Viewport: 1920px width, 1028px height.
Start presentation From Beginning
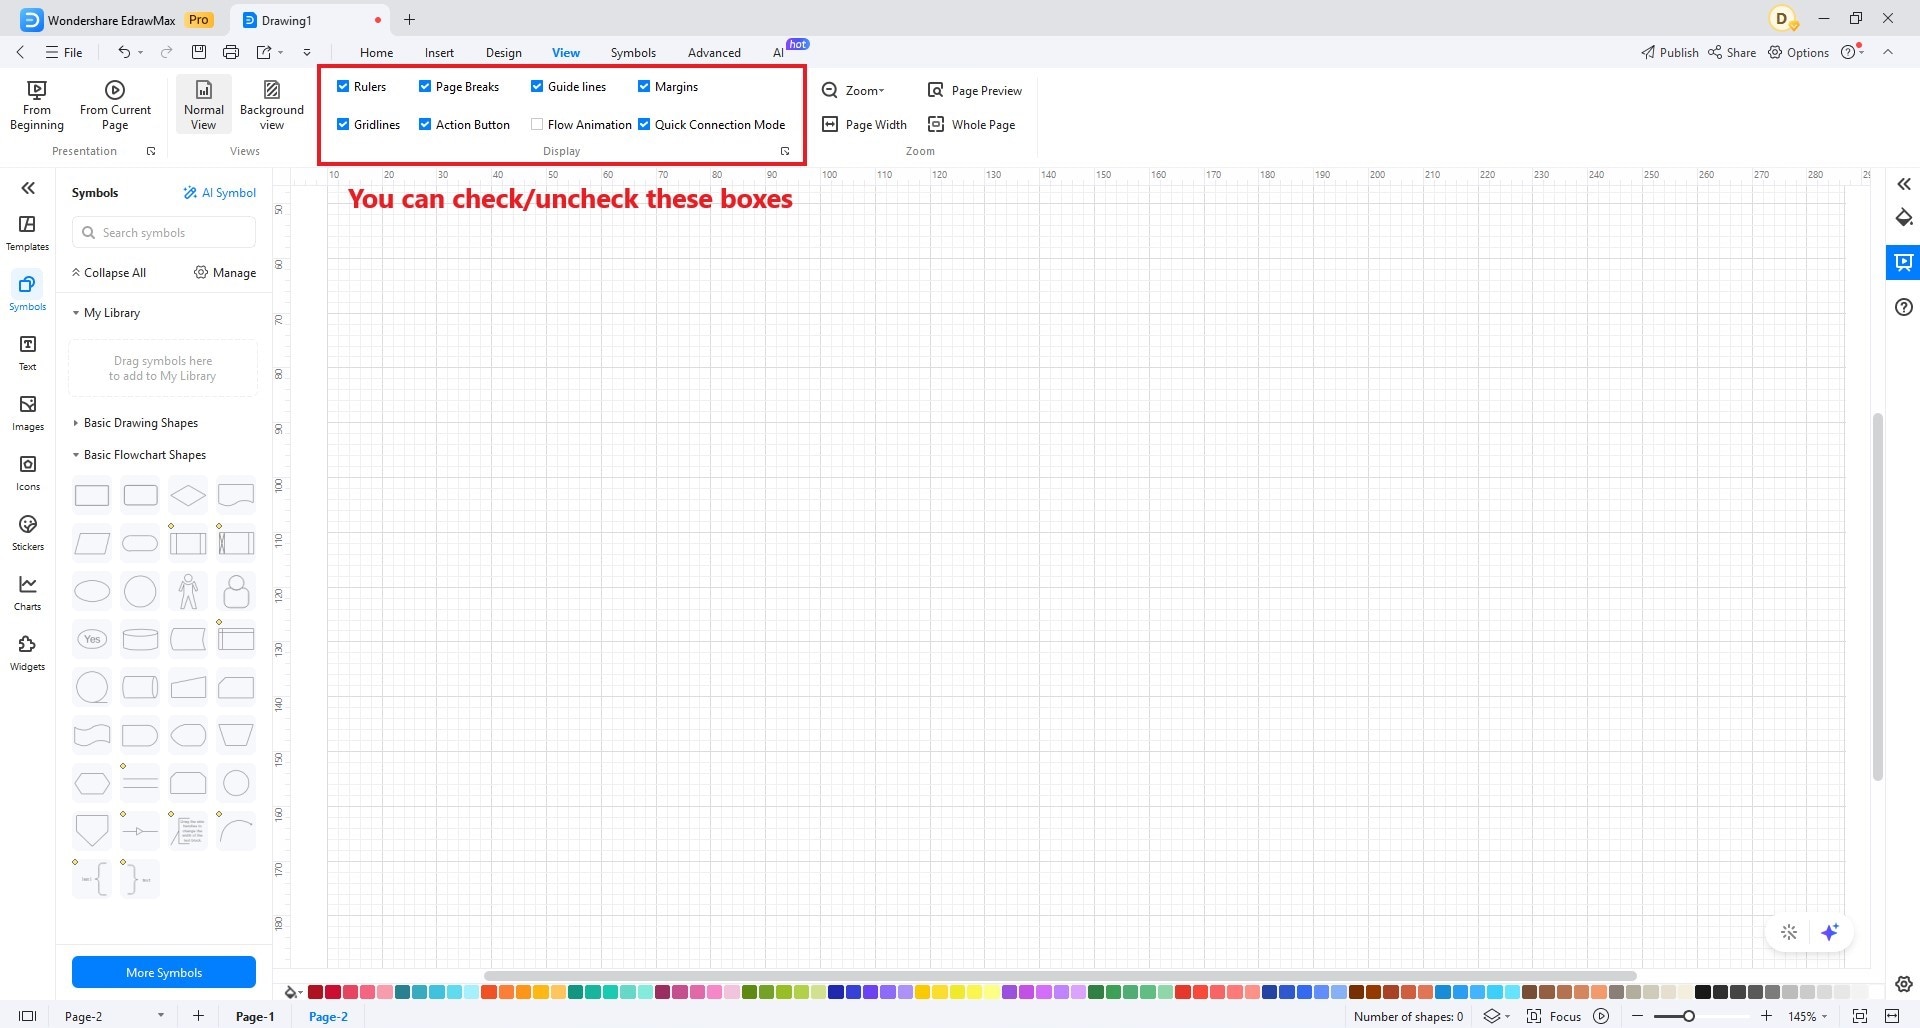click(x=37, y=105)
